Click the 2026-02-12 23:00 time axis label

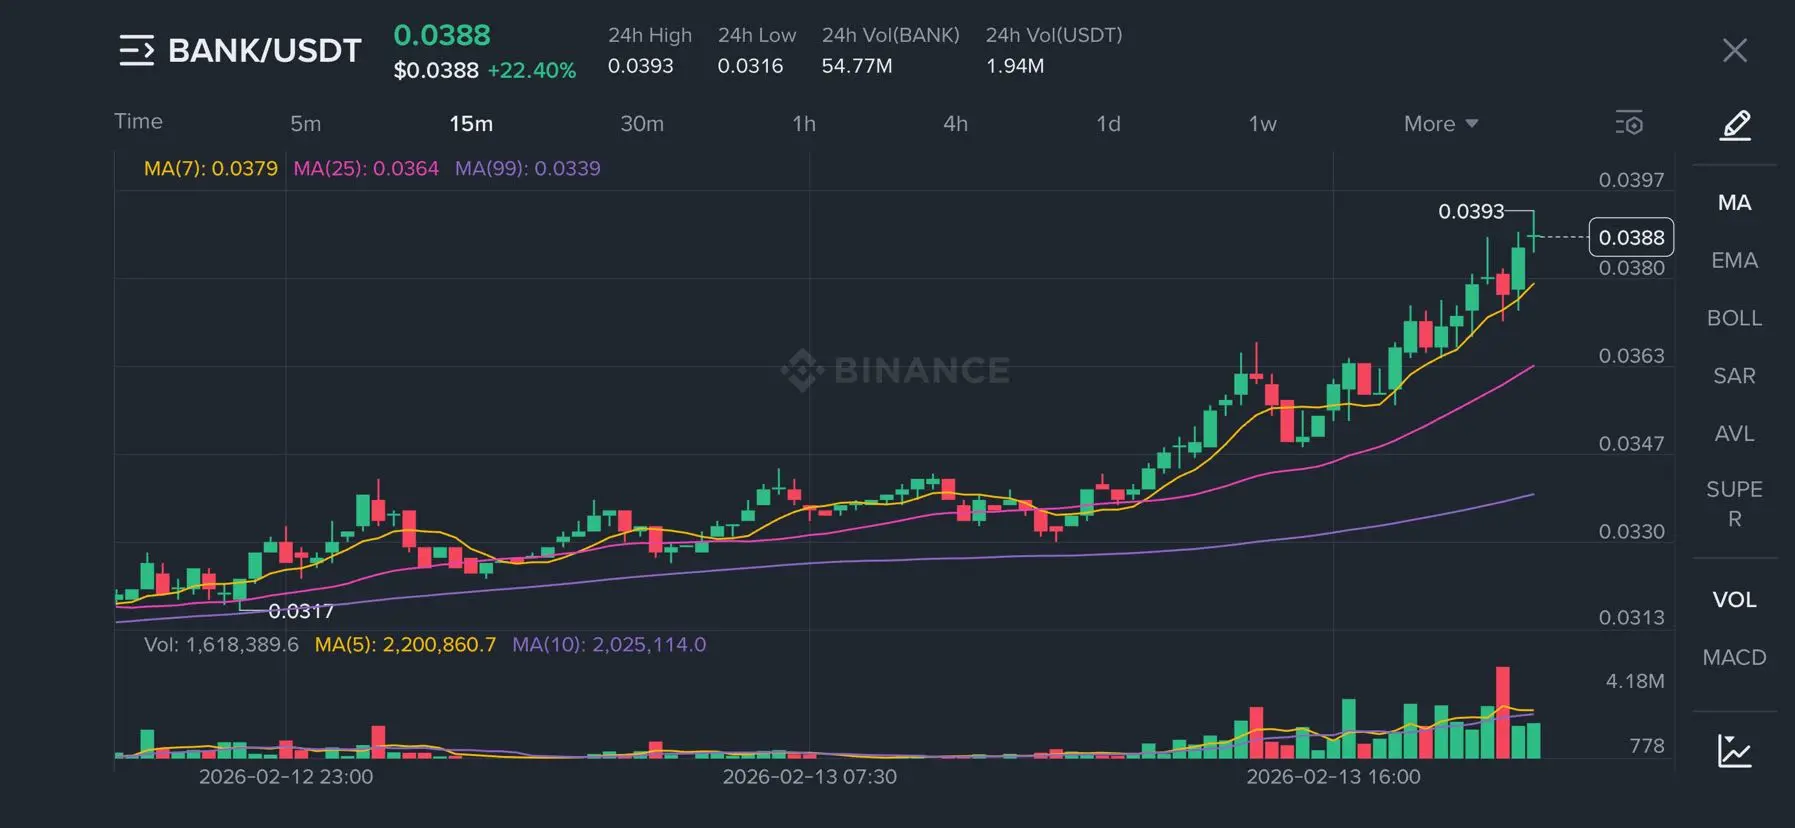click(286, 777)
